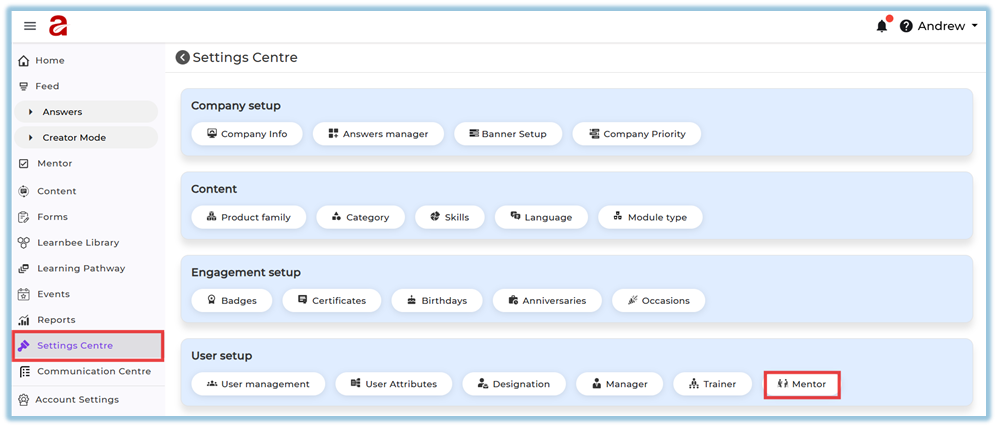Click the Learnbee Library sidebar icon
The height and width of the screenshot is (427, 997).
click(24, 243)
